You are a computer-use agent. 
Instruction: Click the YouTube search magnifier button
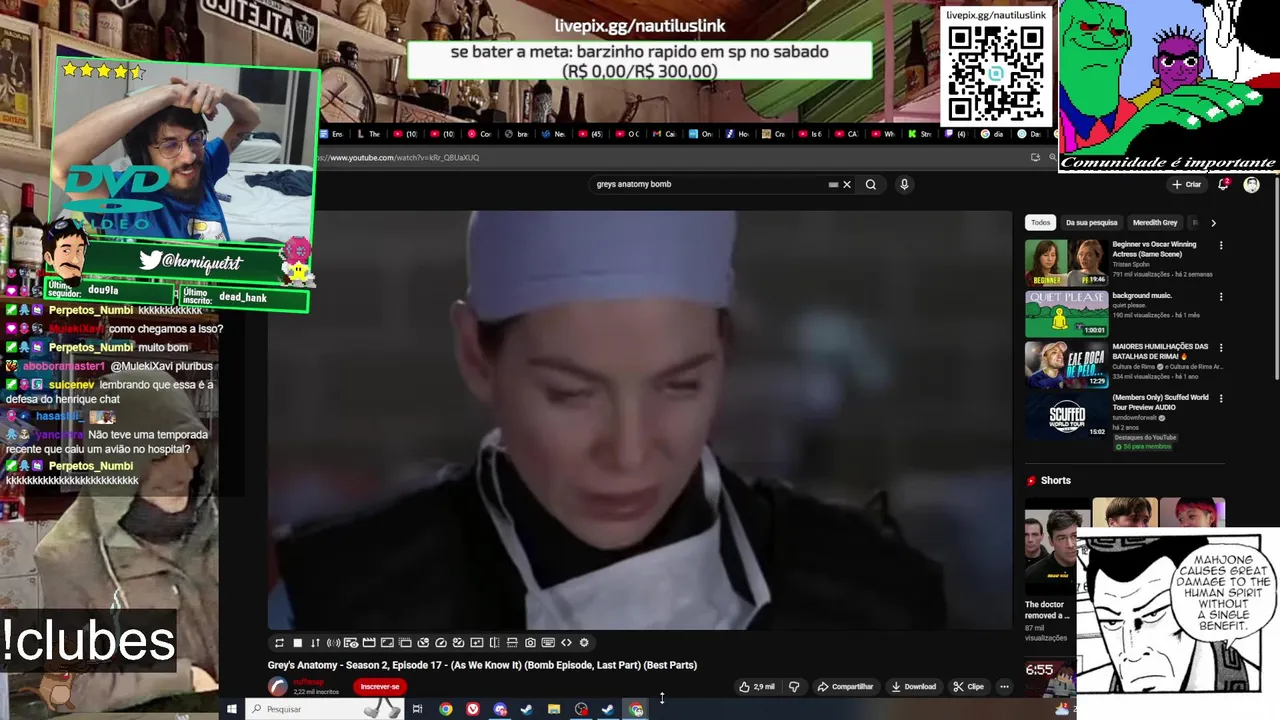pyautogui.click(x=871, y=185)
